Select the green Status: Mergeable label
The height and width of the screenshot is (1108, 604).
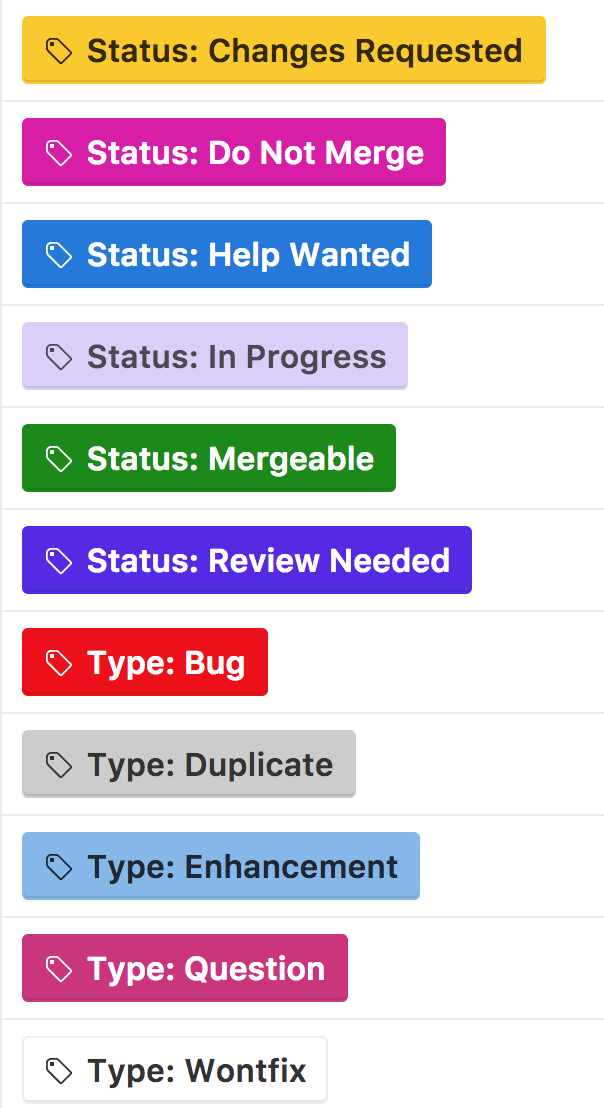point(208,458)
